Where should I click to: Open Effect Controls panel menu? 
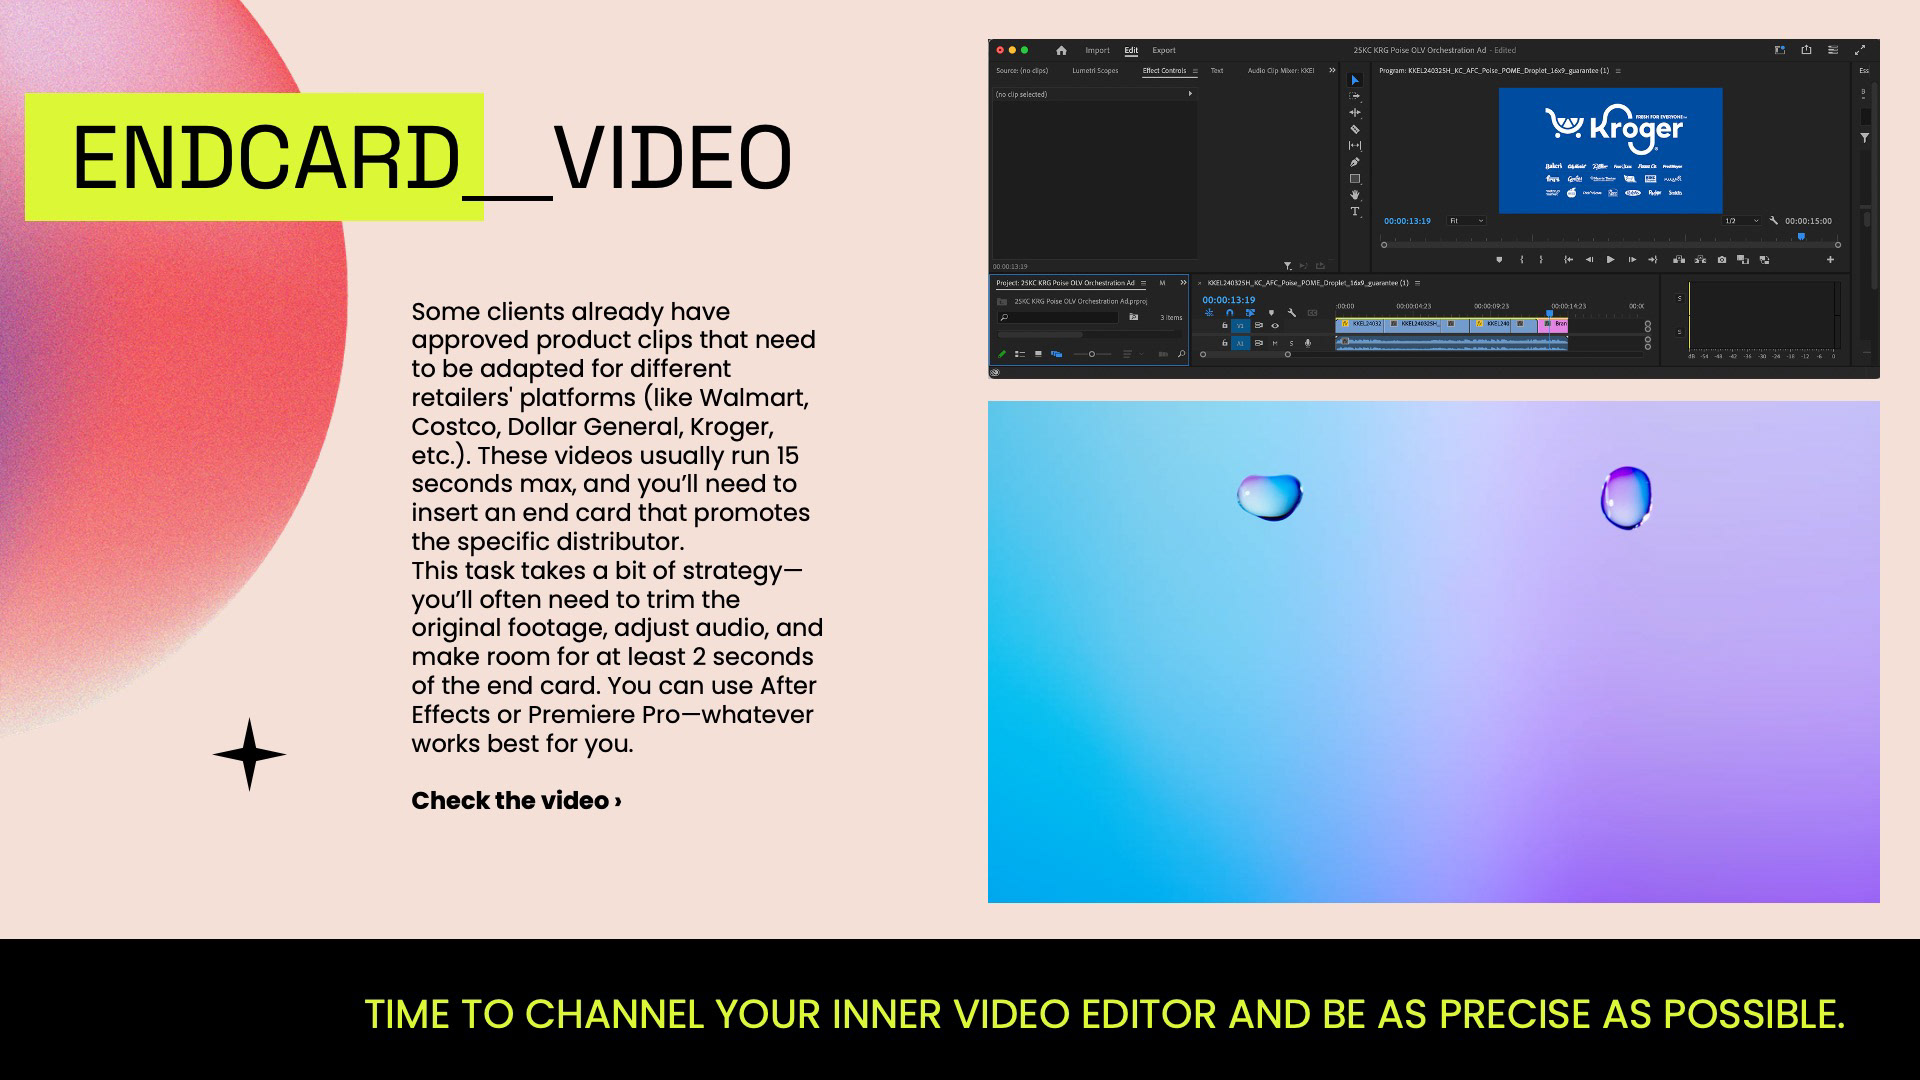click(1195, 71)
